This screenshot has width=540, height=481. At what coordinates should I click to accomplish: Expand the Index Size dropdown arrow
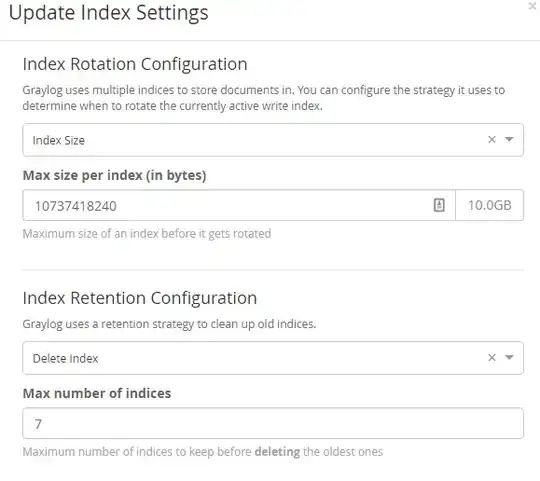(x=509, y=139)
